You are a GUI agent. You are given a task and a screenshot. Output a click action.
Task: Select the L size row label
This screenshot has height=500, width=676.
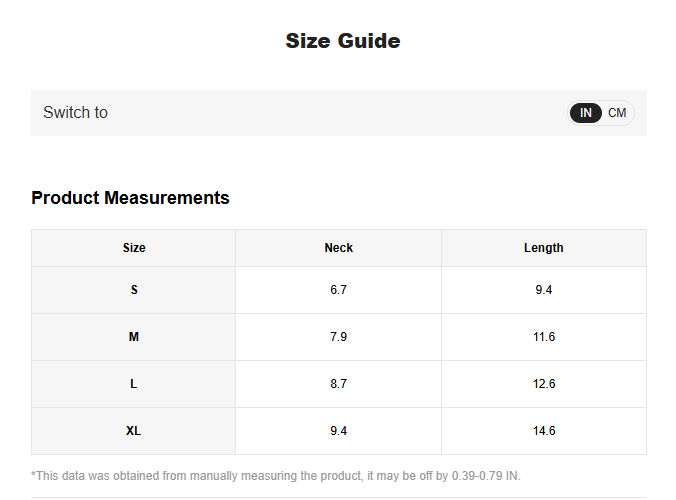coord(134,384)
